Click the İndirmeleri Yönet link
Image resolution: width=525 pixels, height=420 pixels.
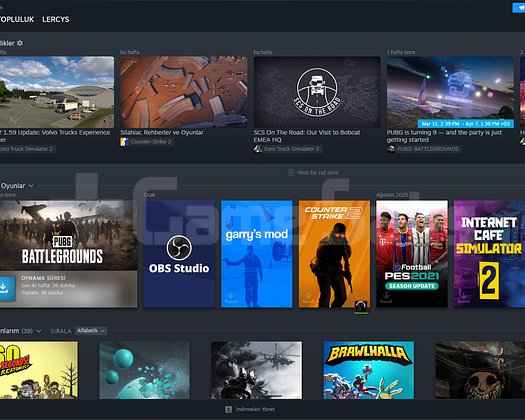tap(255, 409)
